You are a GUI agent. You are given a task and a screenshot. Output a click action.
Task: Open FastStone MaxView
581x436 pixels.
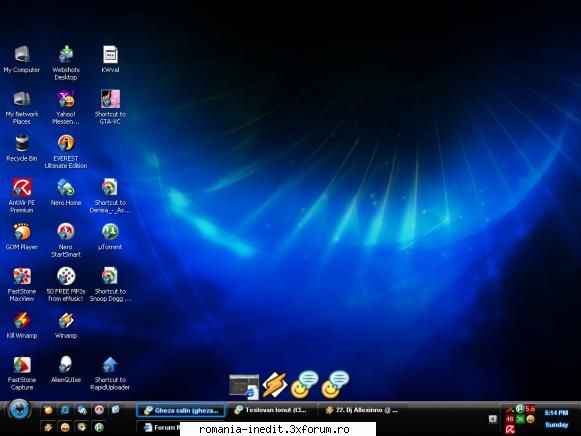click(x=21, y=284)
